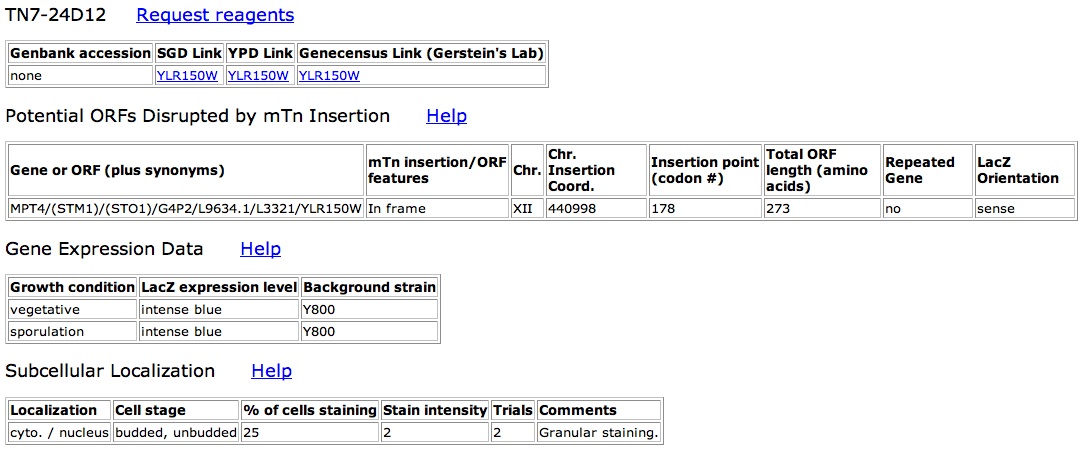This screenshot has width=1082, height=453.
Task: Open the YPD Link YLR150W
Action: coord(258,76)
